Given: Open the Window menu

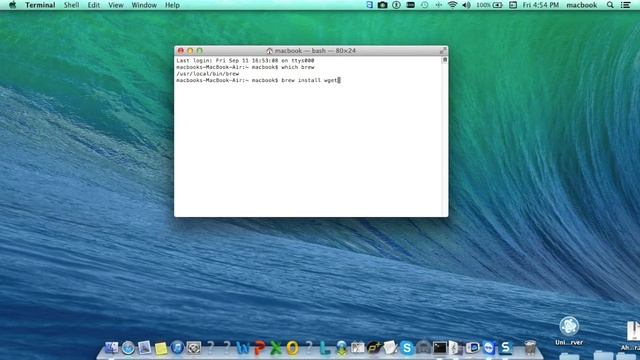Looking at the screenshot, I should [144, 5].
